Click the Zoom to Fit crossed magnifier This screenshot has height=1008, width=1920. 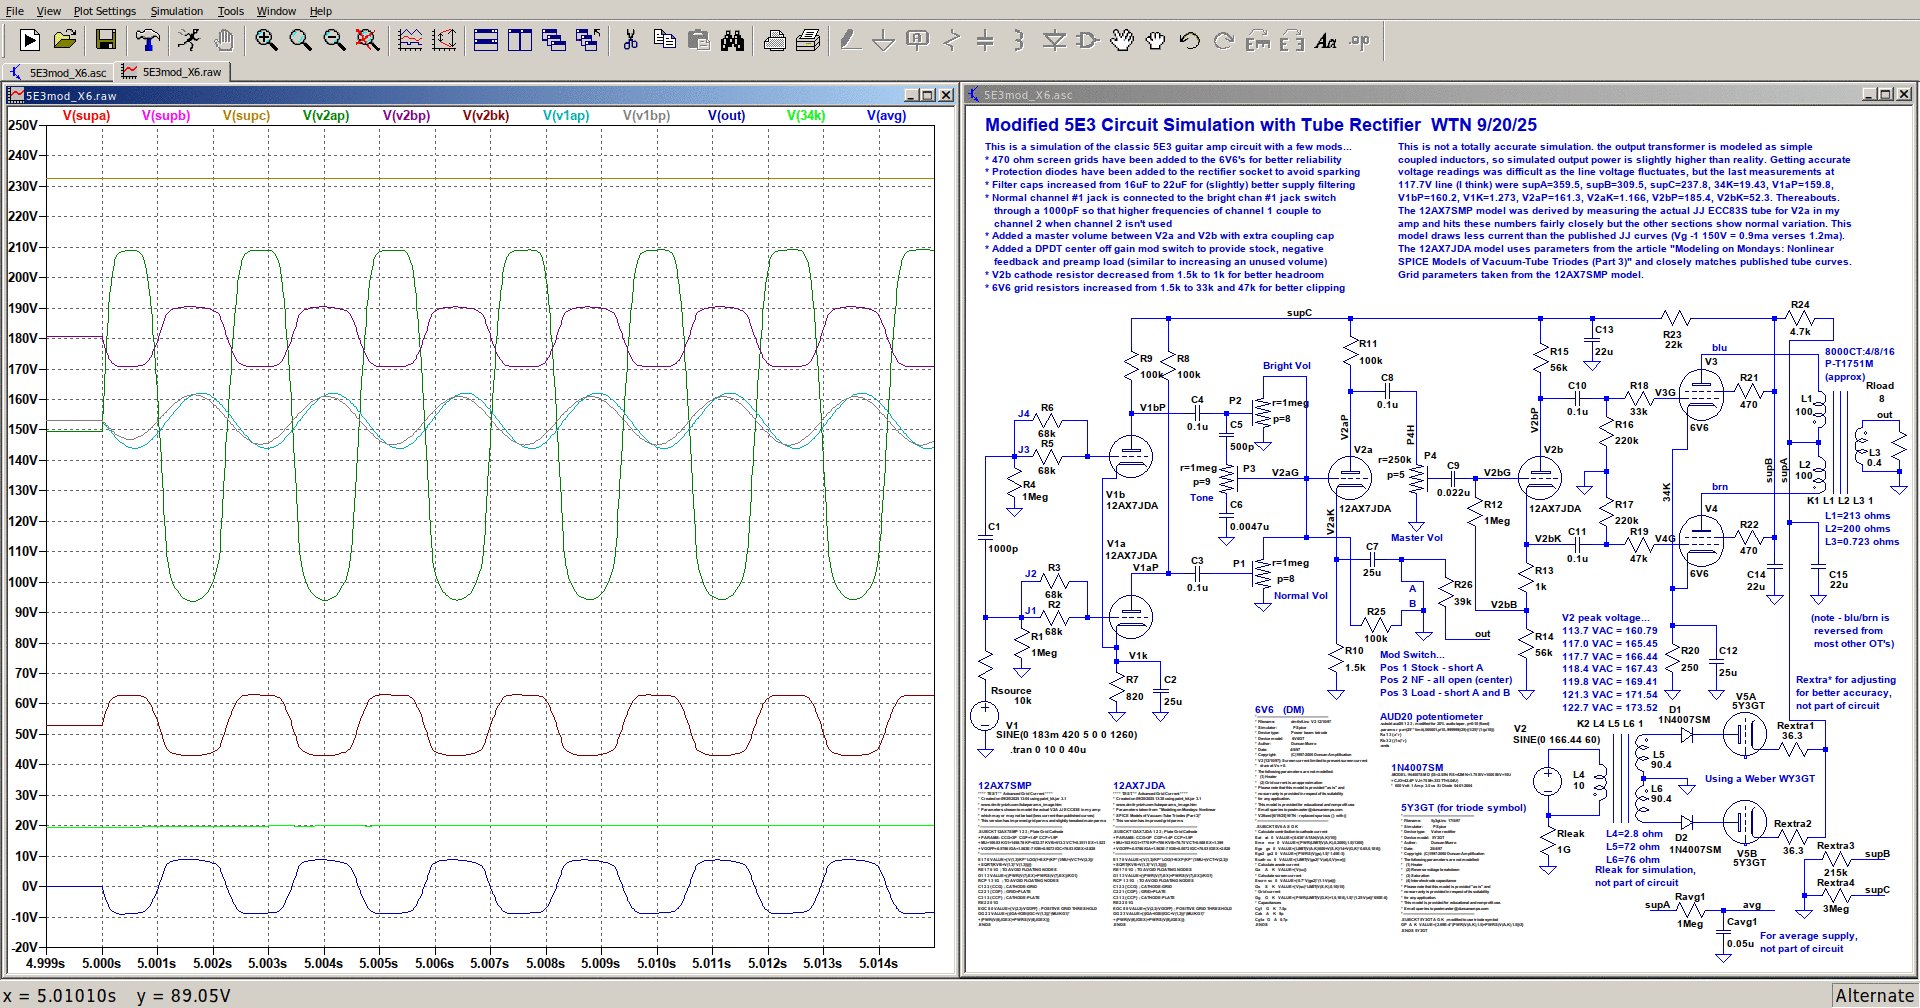point(368,40)
